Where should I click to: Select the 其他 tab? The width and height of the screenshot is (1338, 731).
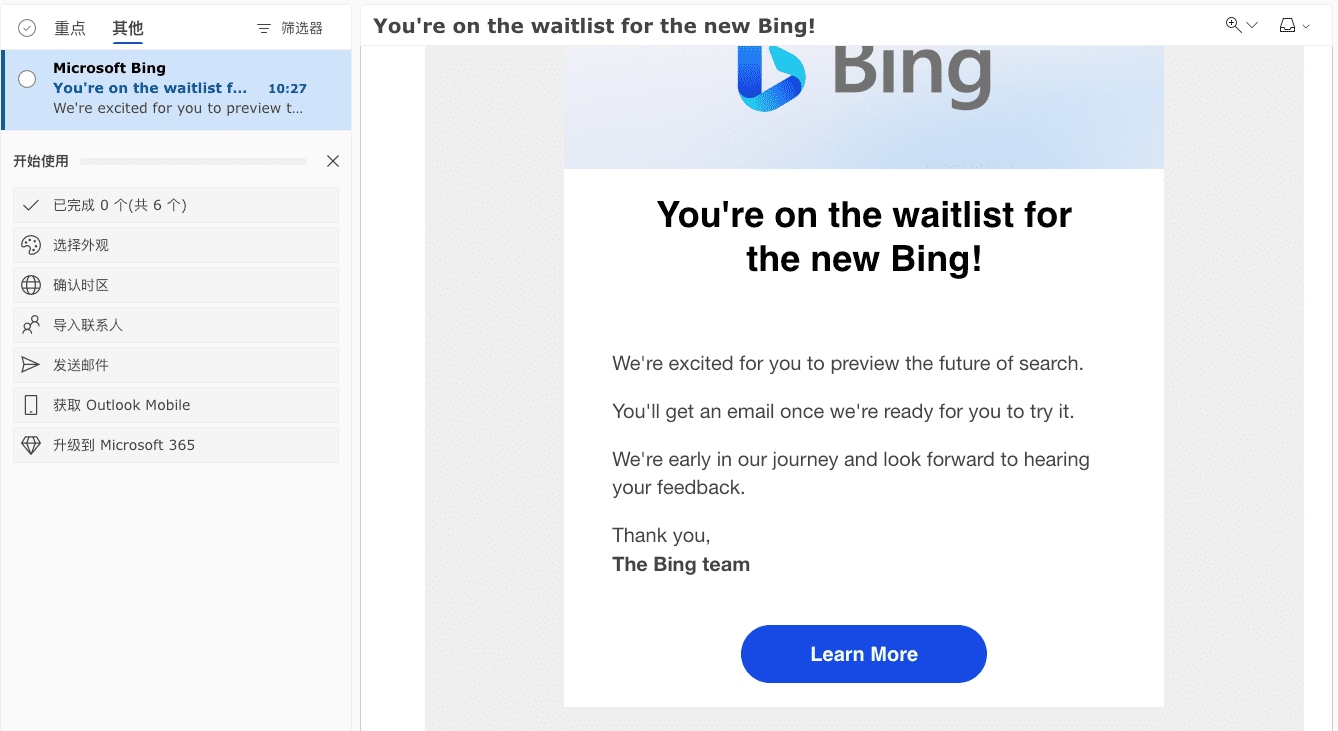pyautogui.click(x=128, y=28)
